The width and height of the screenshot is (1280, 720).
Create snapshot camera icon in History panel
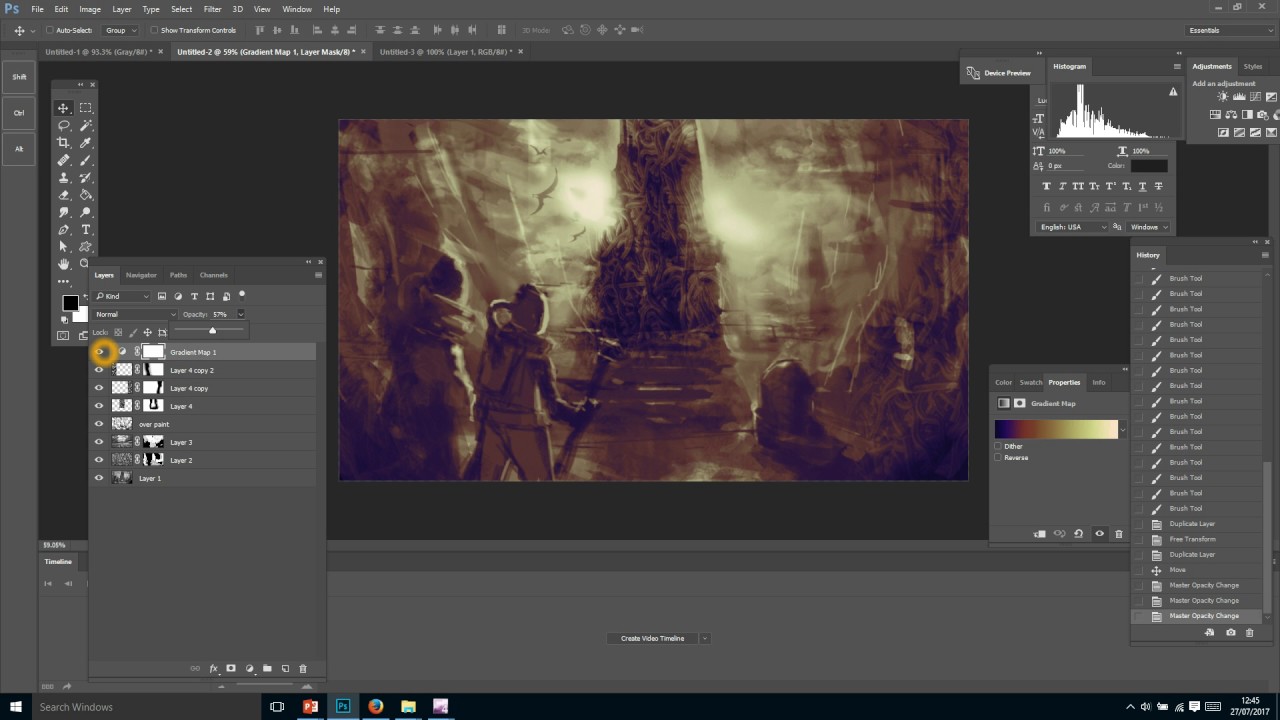1231,632
